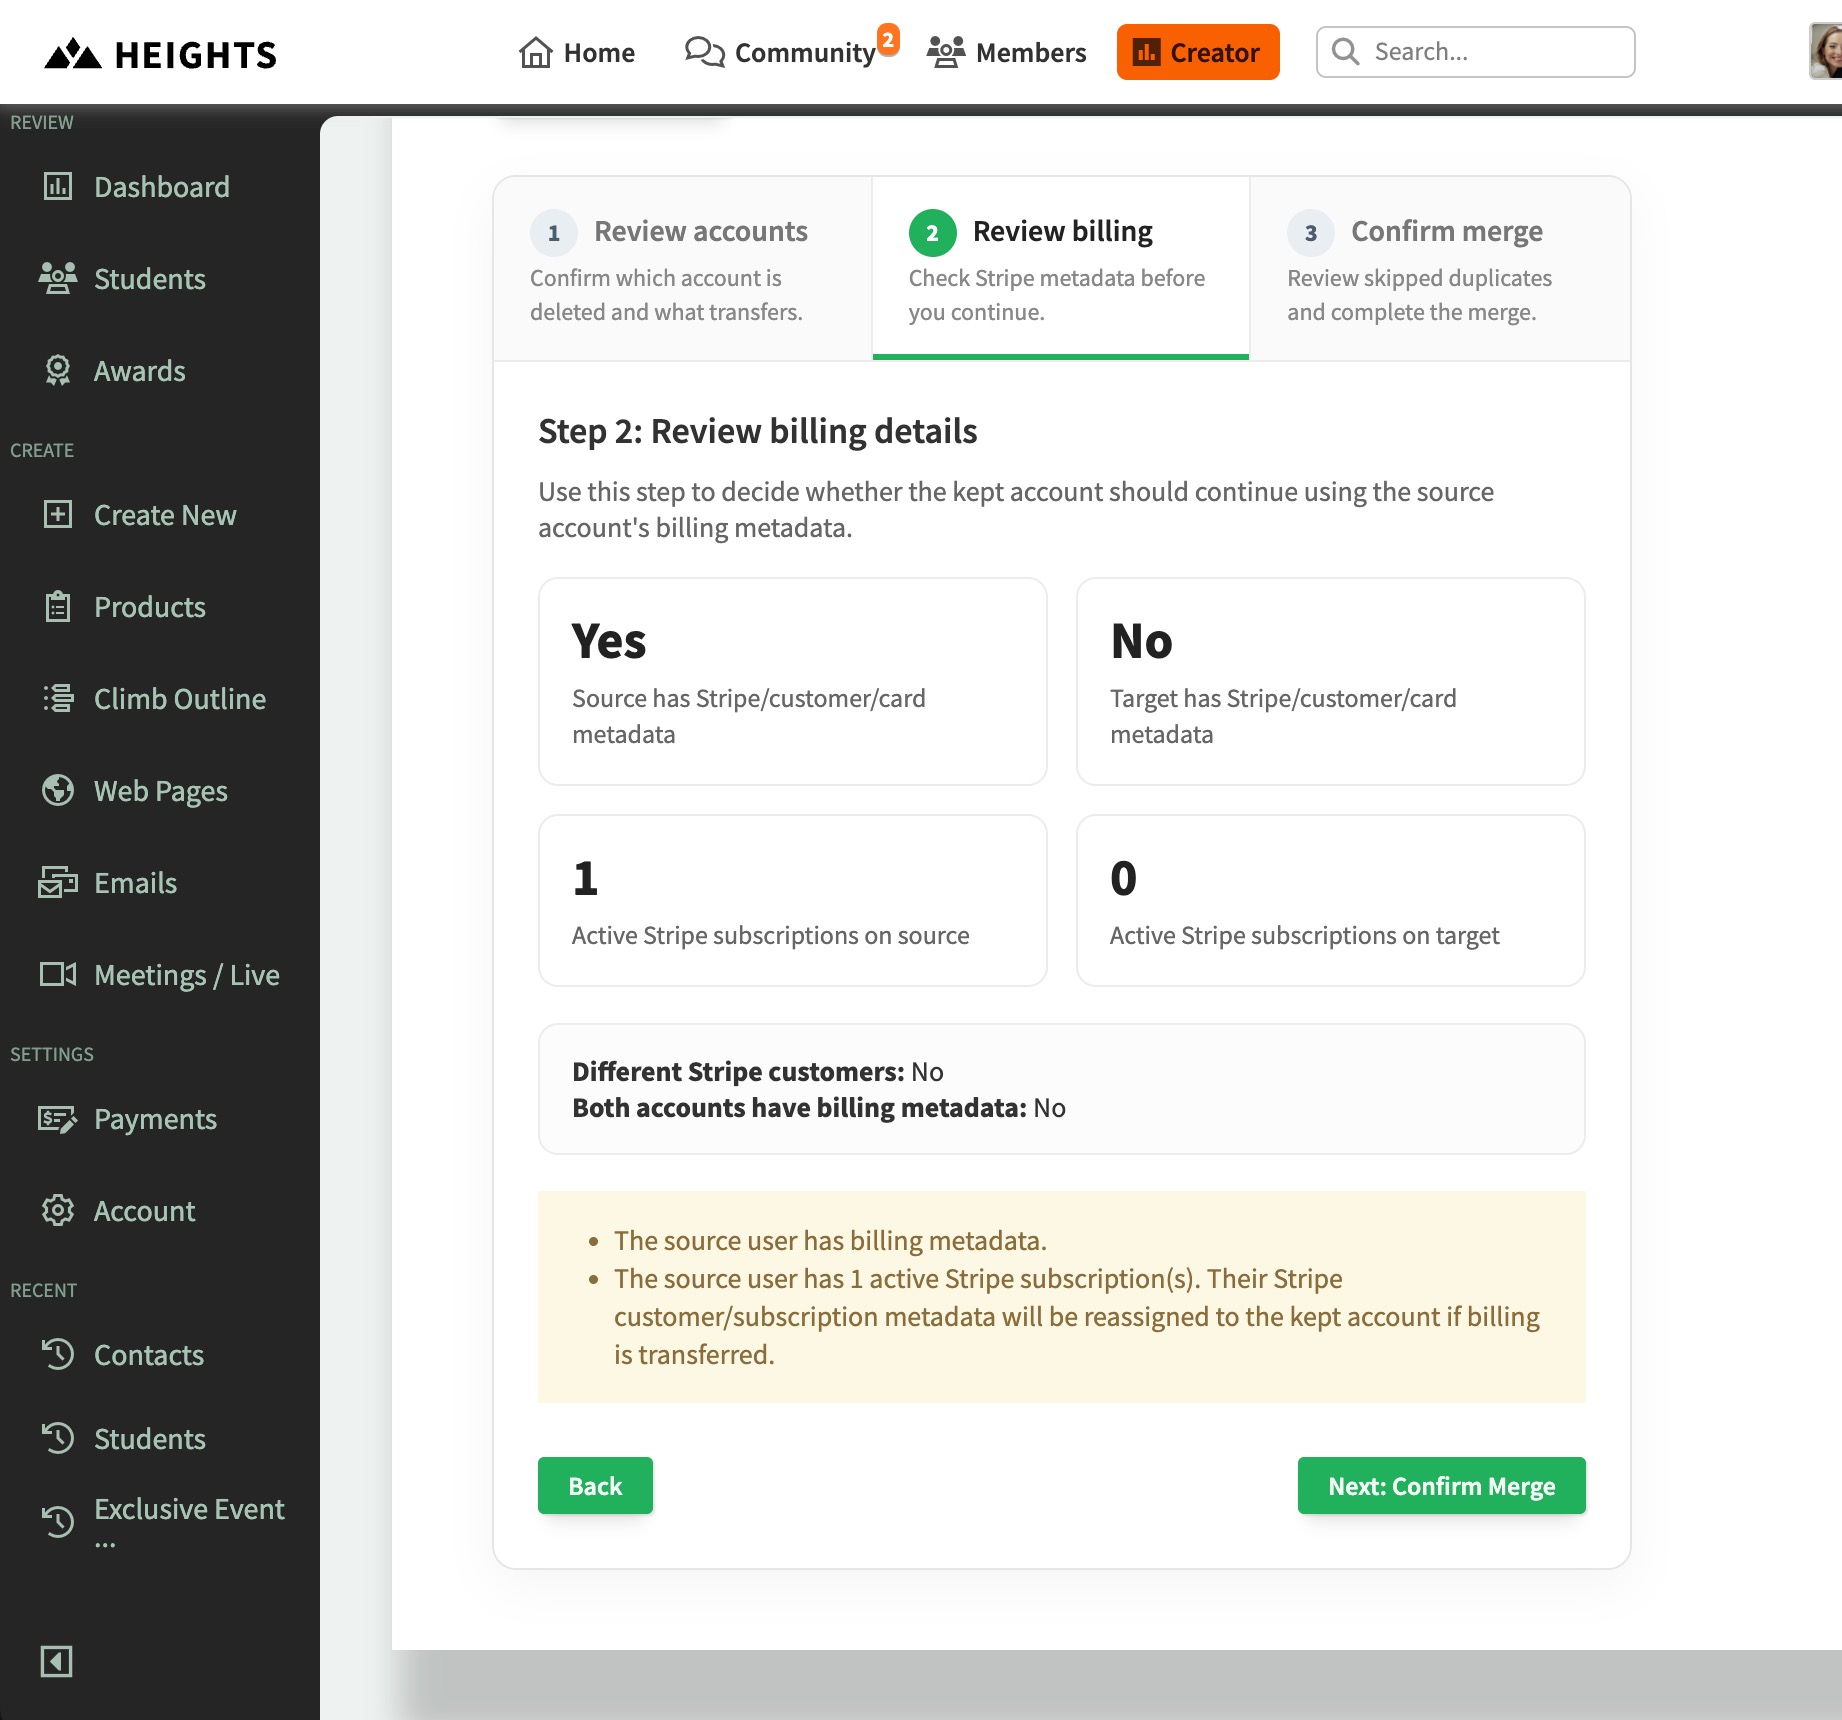Click the Exclusive Event history icon
The image size is (1842, 1720).
pos(58,1522)
